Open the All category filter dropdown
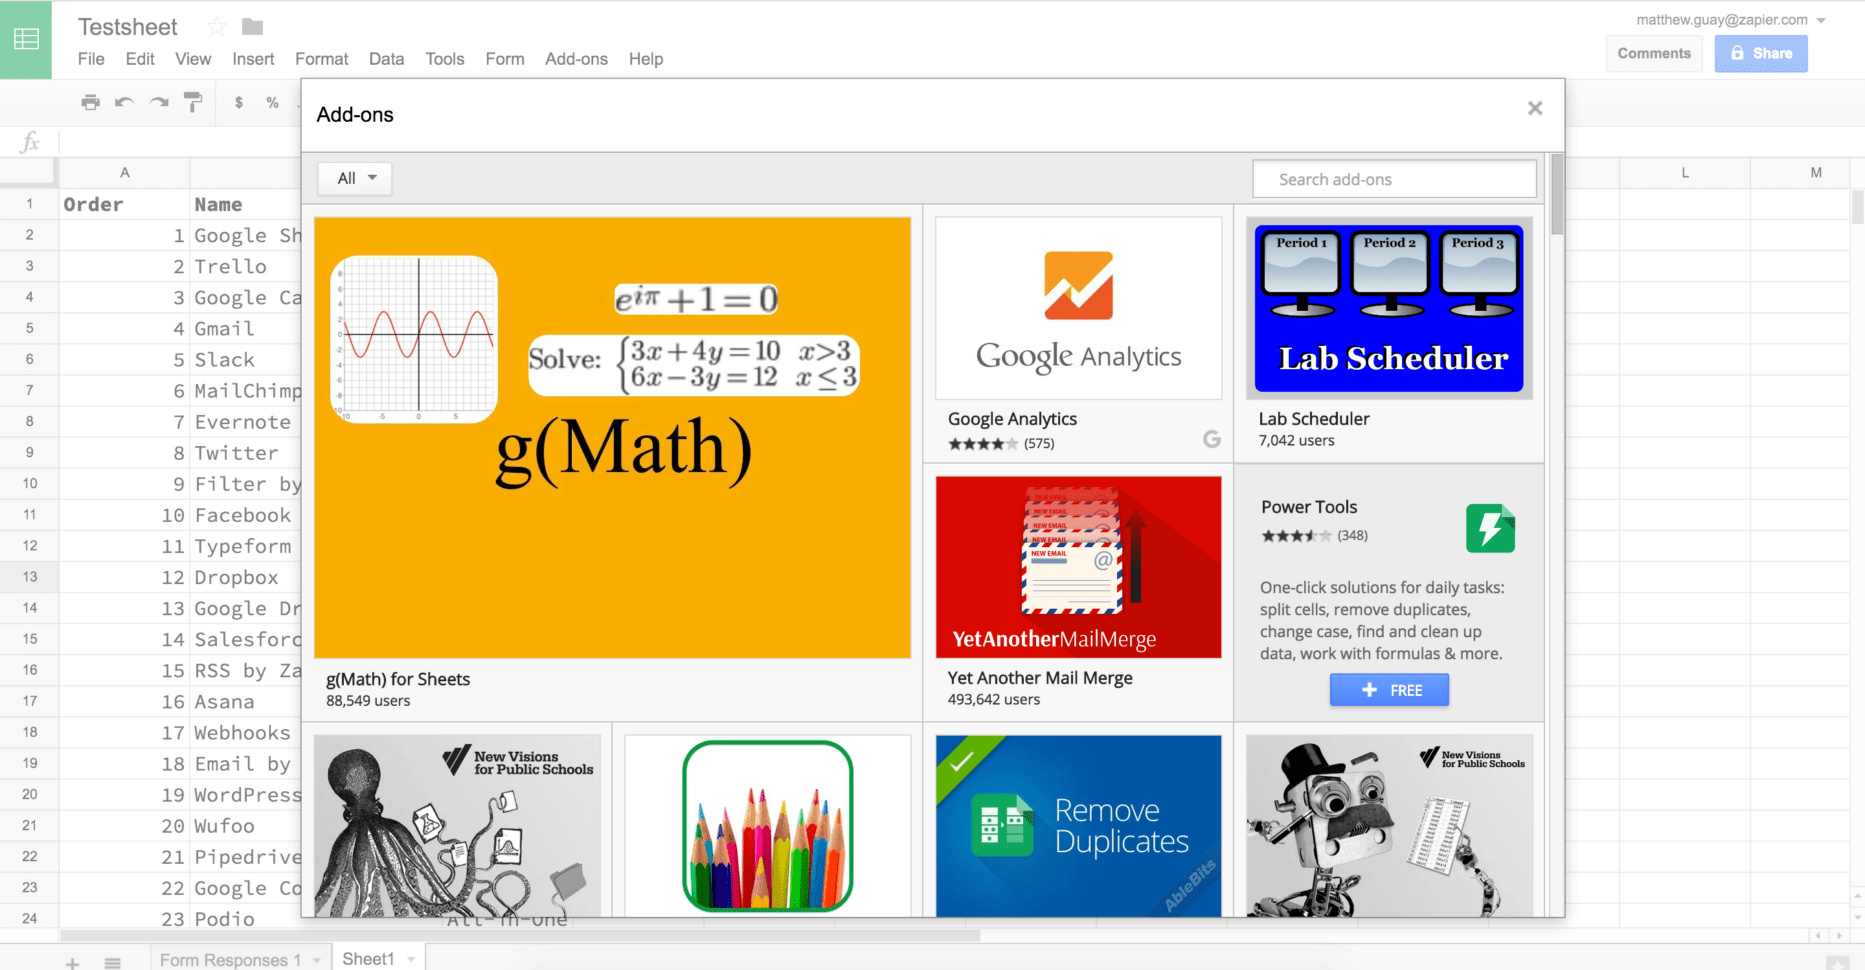This screenshot has height=970, width=1865. [354, 178]
